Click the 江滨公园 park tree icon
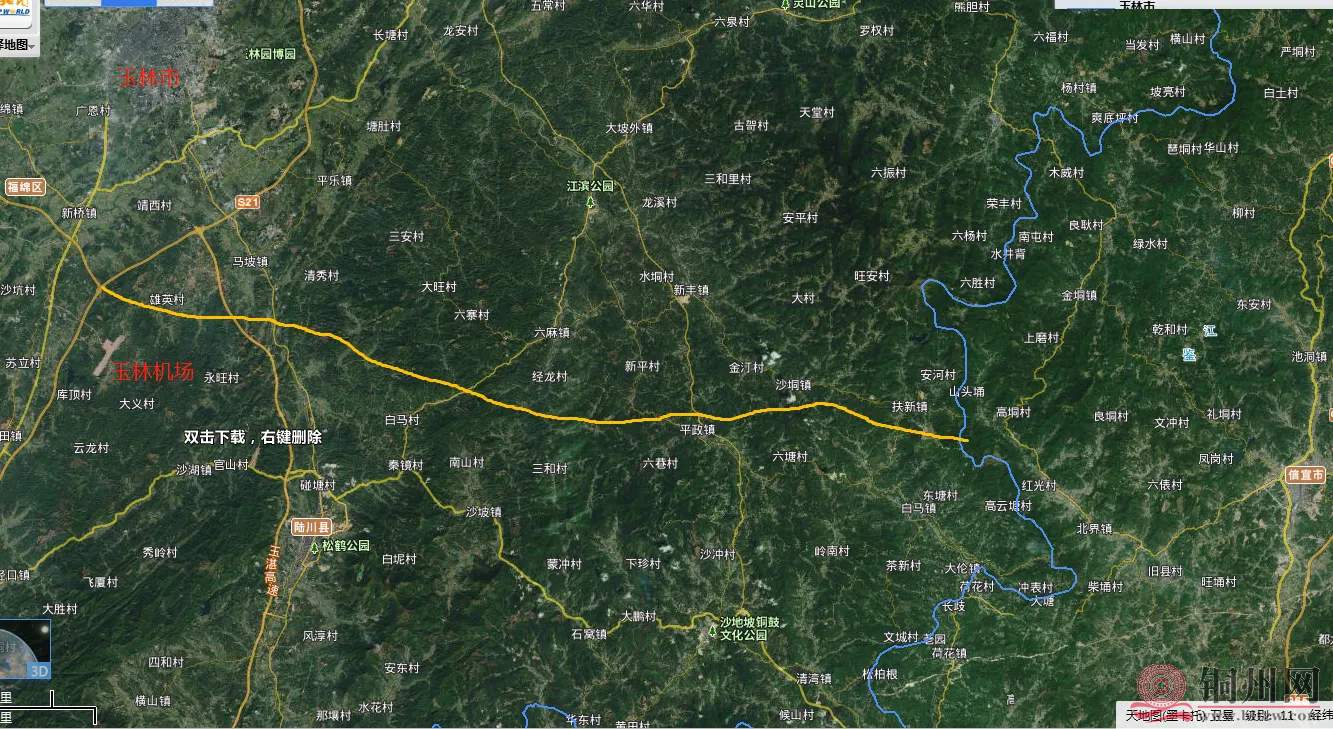1333x729 pixels. [590, 203]
